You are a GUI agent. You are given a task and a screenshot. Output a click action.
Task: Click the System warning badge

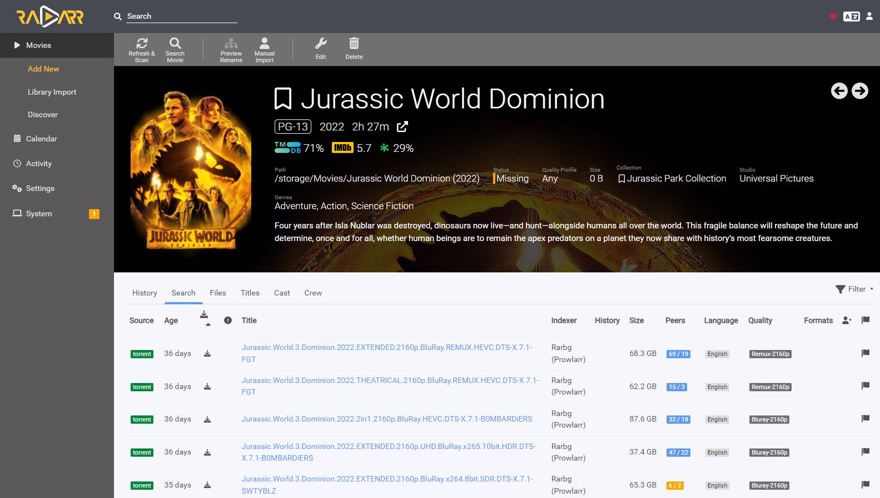[x=94, y=214]
